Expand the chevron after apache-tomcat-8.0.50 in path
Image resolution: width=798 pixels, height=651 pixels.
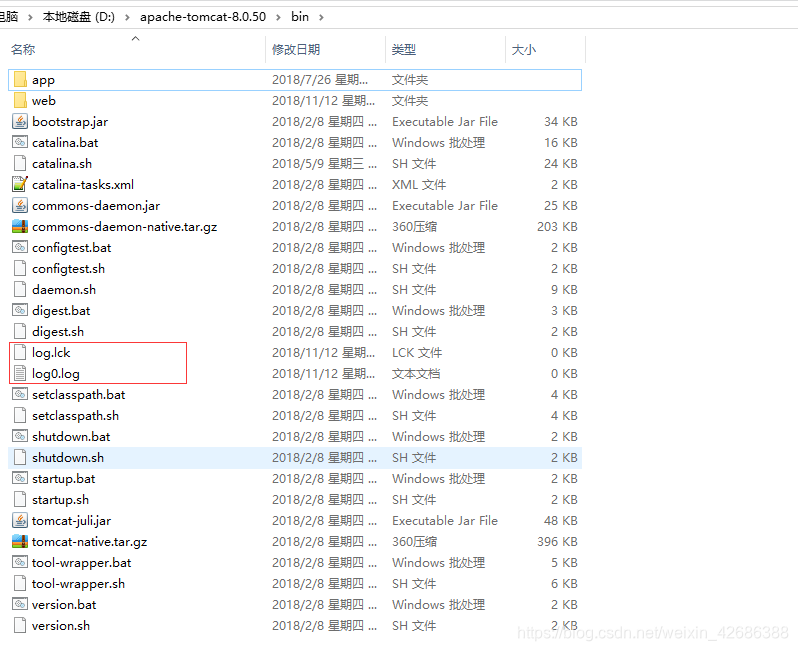click(278, 17)
